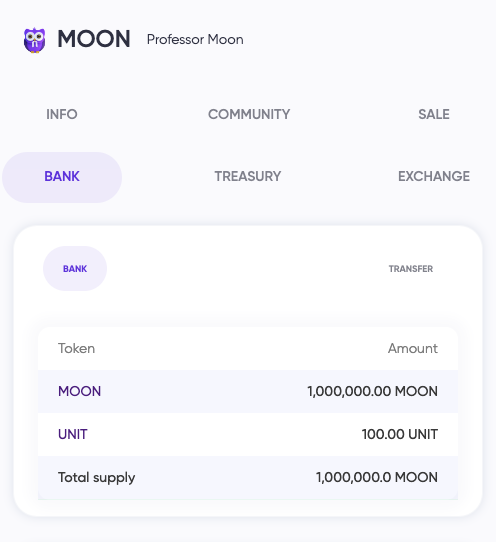Select the 1,000,000.00 MOON amount cell
Image resolution: width=496 pixels, height=542 pixels.
coord(373,391)
